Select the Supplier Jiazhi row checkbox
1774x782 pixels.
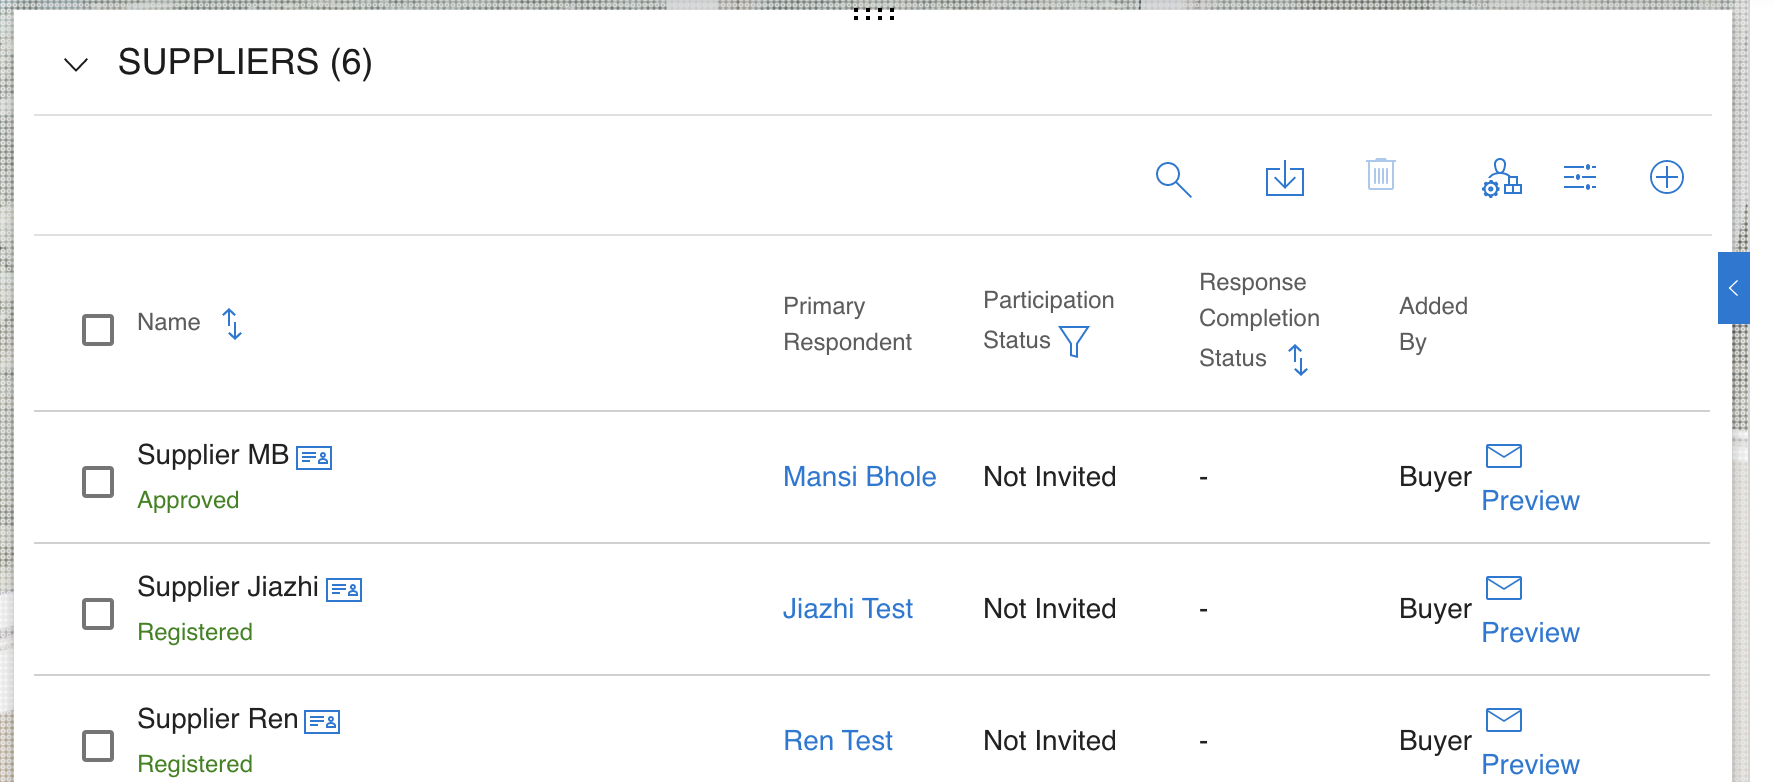(x=98, y=614)
